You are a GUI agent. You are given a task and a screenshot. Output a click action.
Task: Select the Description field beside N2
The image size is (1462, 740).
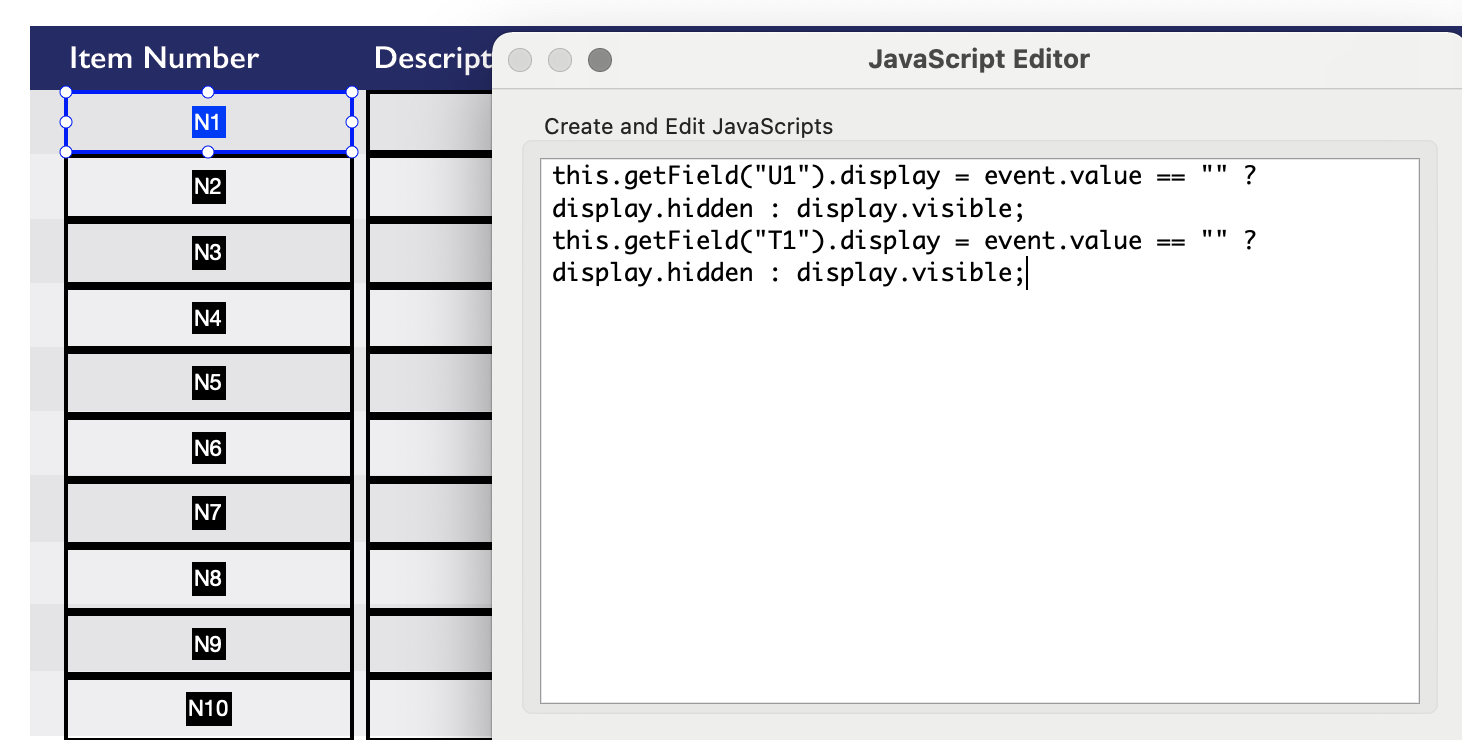[430, 187]
